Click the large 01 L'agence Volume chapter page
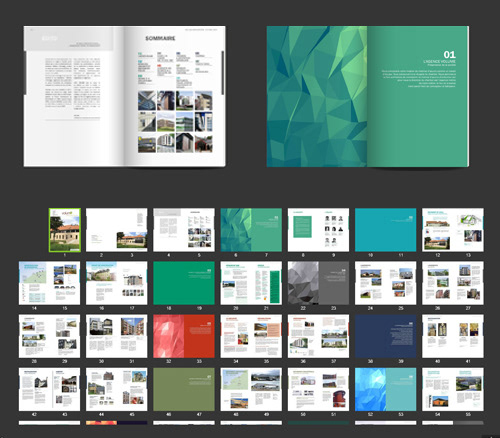 [x=418, y=96]
